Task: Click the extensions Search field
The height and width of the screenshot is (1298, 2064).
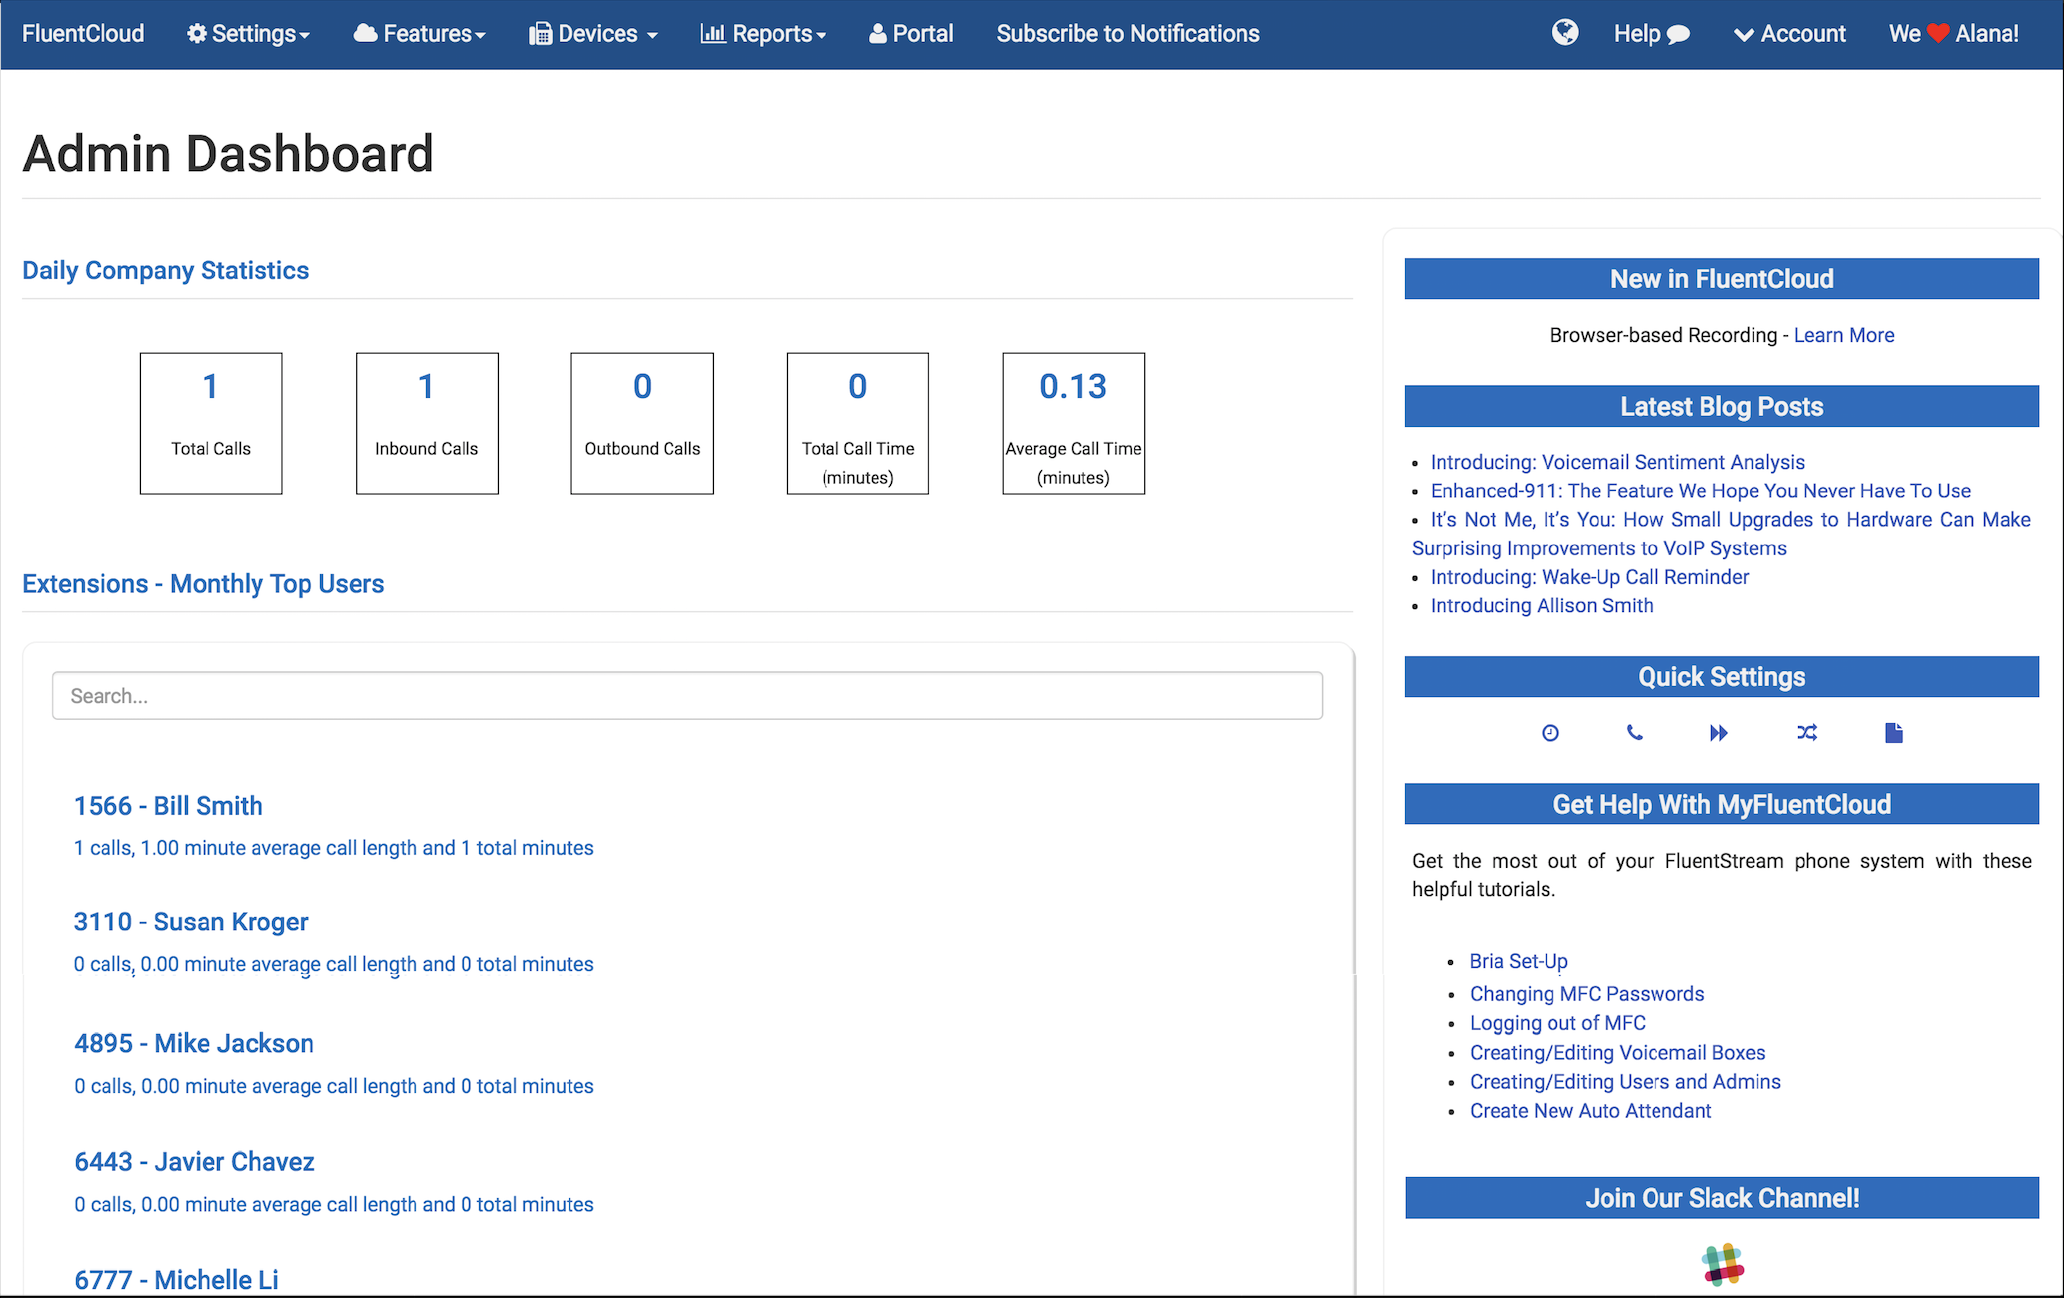Action: click(687, 696)
